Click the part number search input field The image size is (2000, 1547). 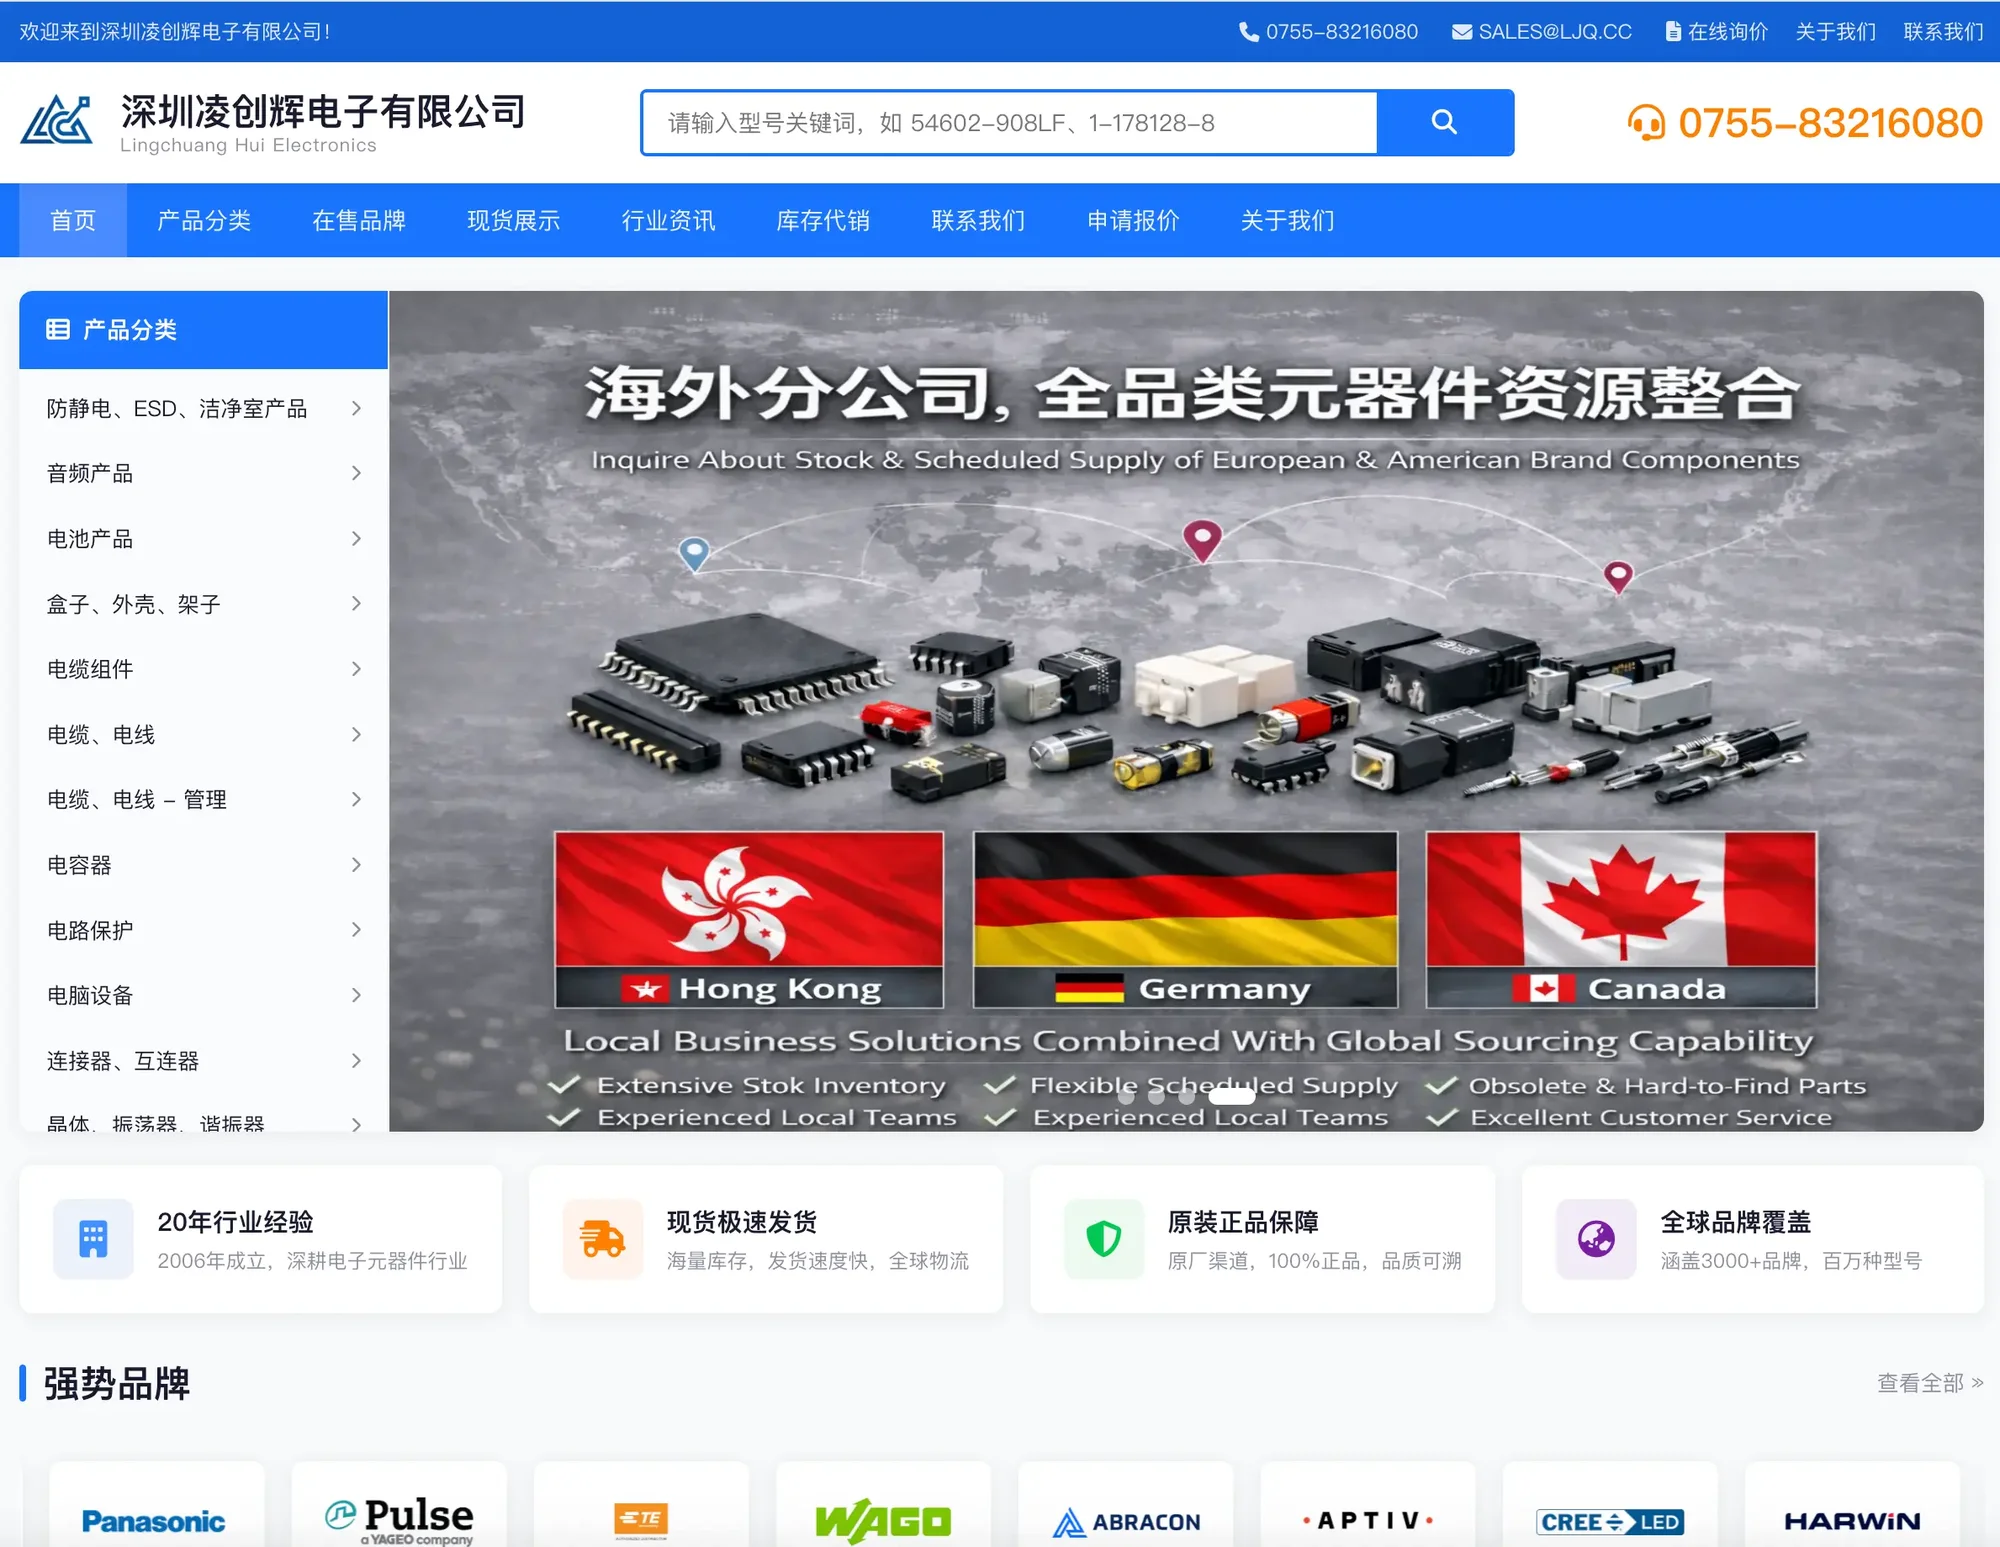click(1010, 122)
